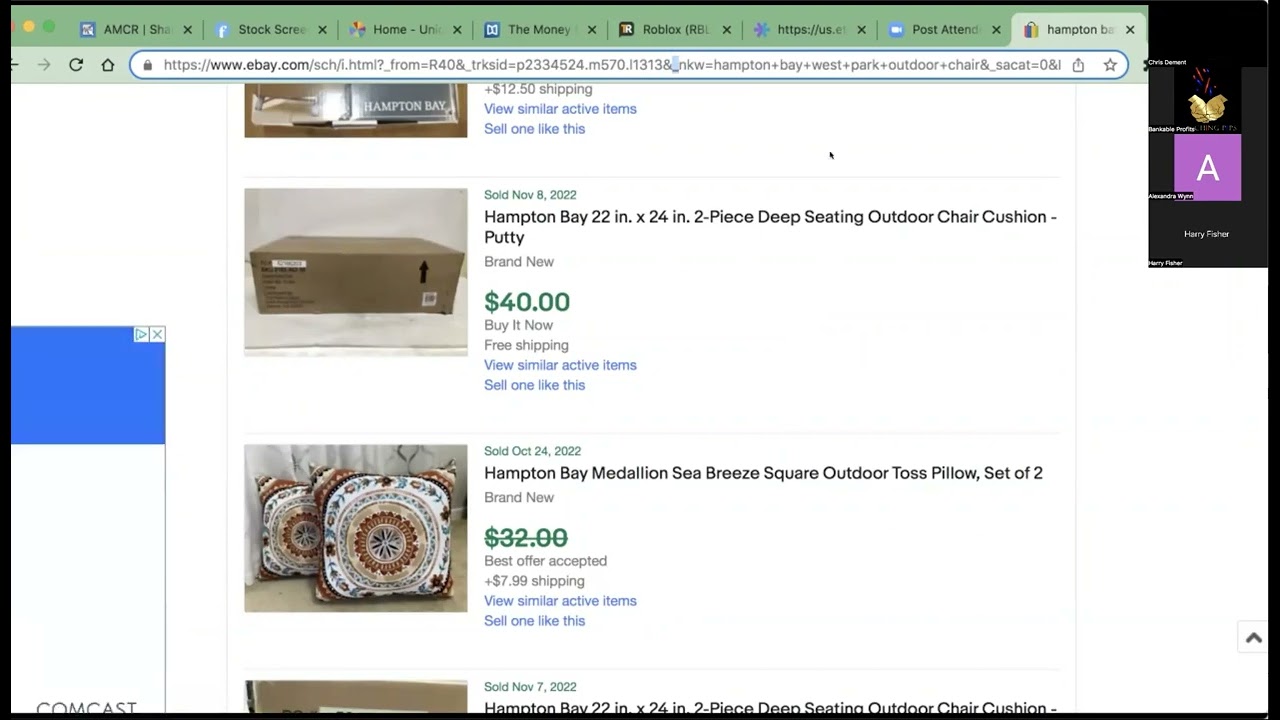This screenshot has height=720, width=1280.
Task: Click the medallion pillows thumbnail image
Action: coord(355,528)
